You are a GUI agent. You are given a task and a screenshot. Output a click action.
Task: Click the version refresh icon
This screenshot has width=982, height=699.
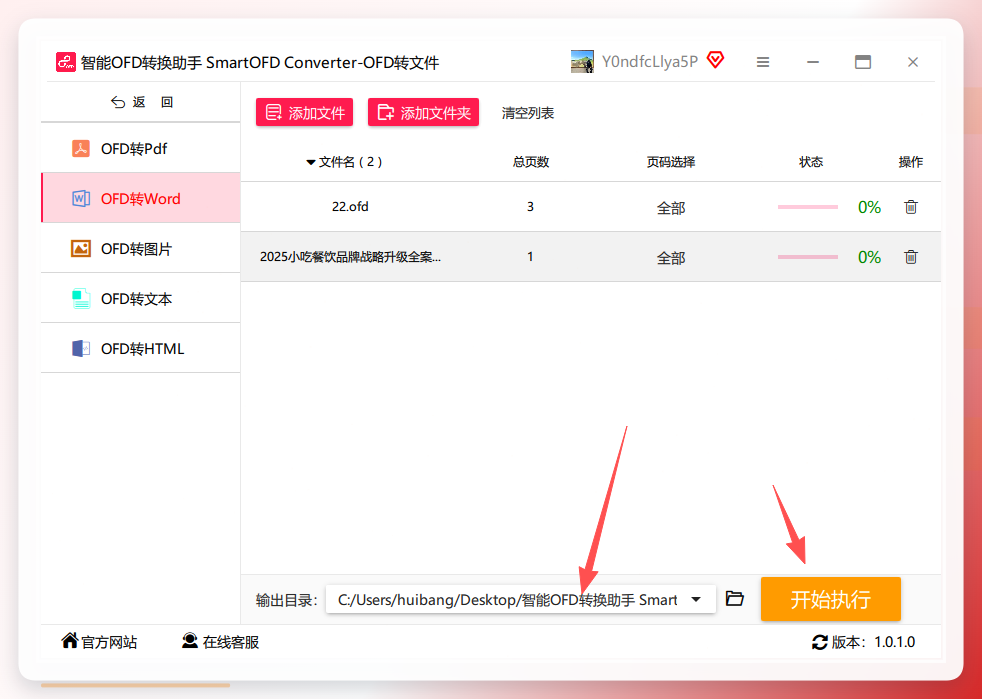(819, 642)
